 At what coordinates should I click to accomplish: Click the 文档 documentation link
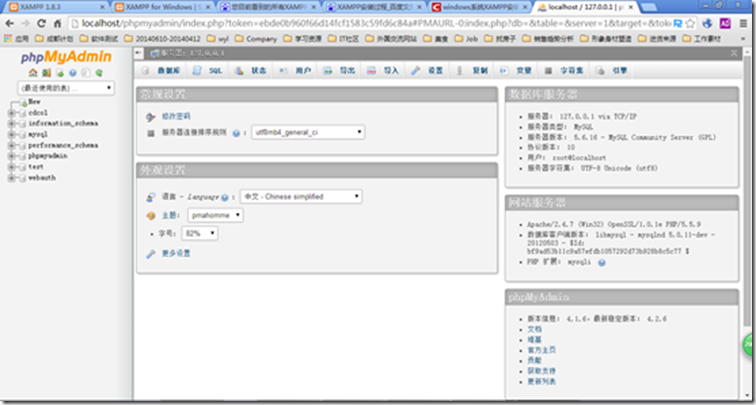(535, 329)
